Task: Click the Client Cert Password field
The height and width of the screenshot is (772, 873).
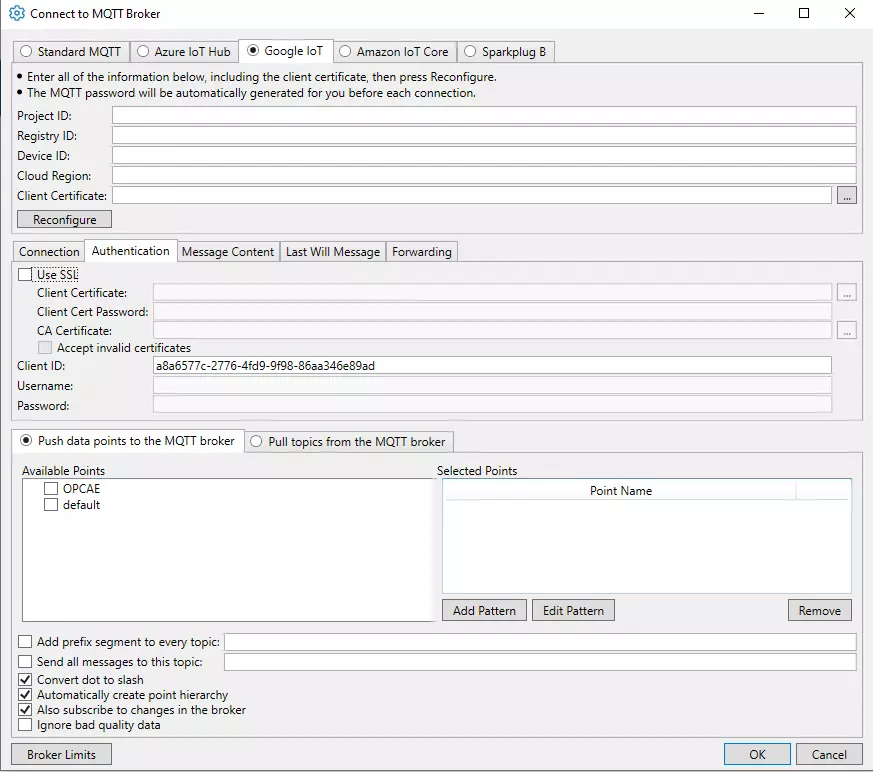Action: (x=492, y=312)
